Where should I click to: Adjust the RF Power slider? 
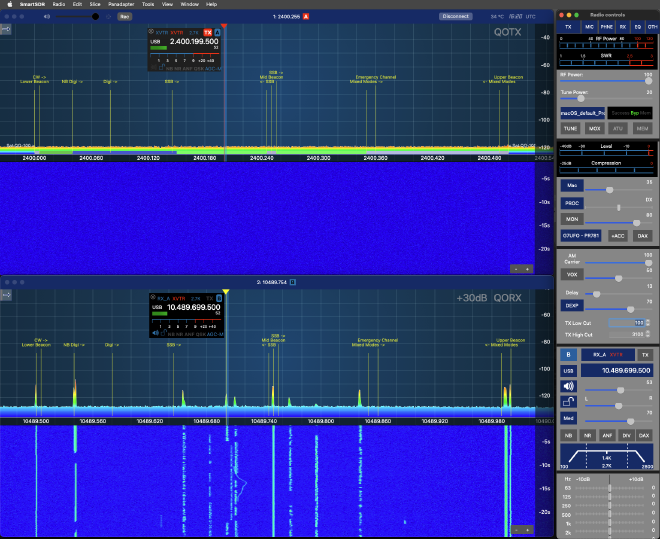(600, 81)
